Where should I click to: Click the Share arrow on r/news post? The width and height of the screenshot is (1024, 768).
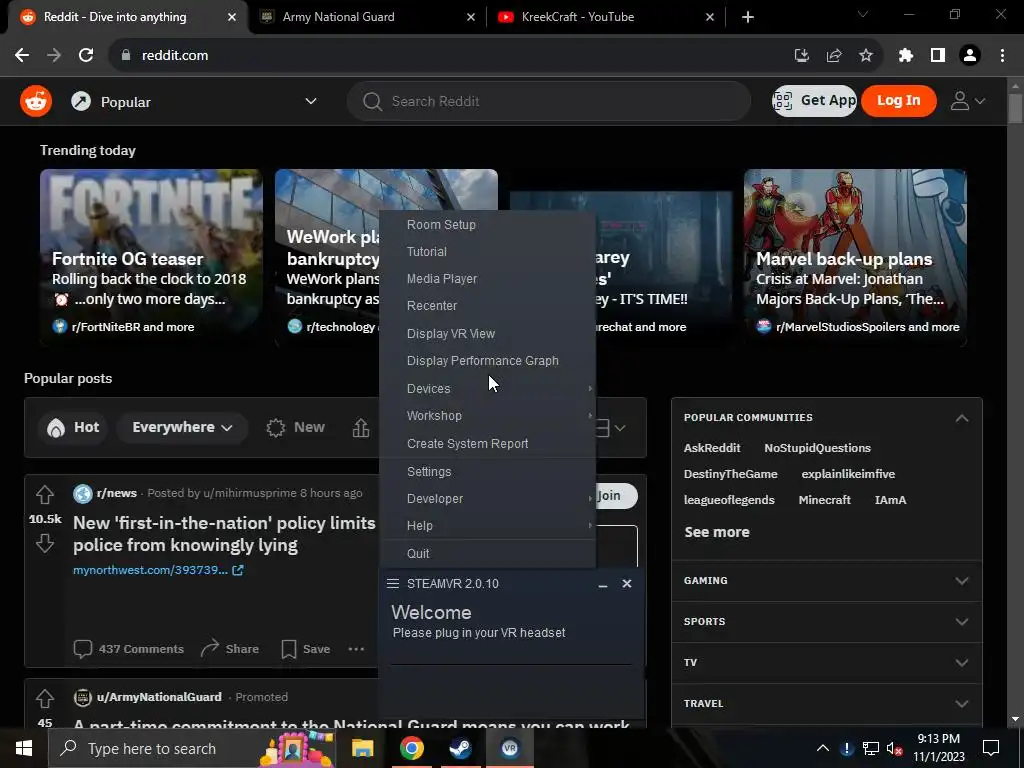(210, 648)
